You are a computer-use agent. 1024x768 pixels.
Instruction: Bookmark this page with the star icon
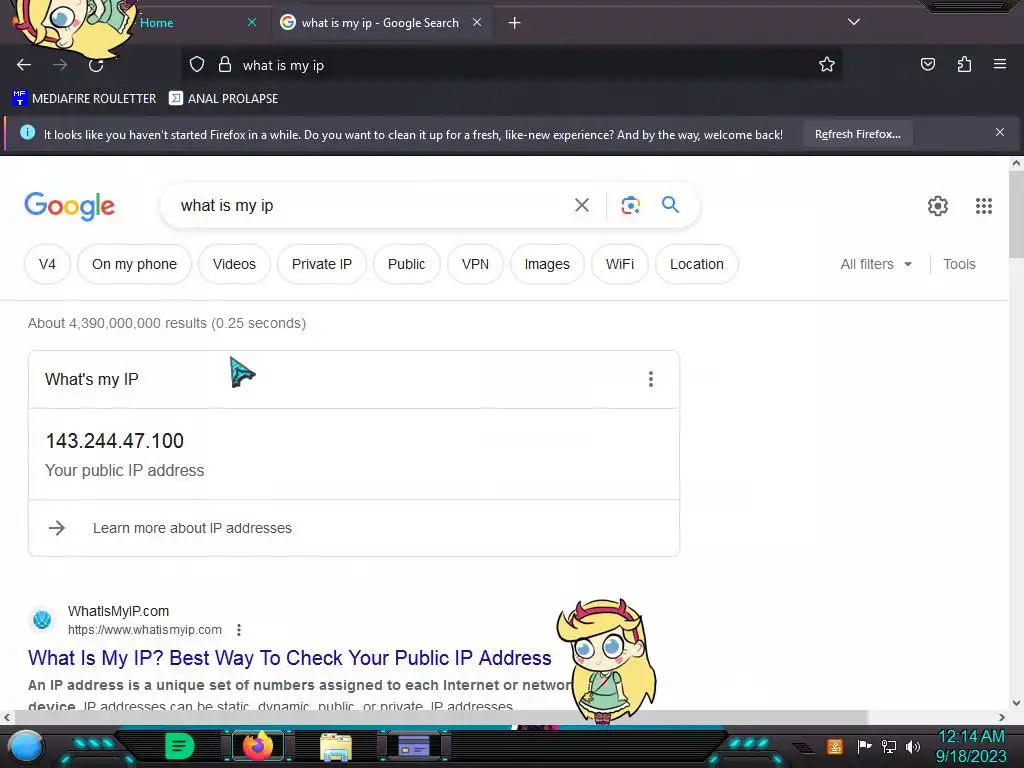coord(827,64)
